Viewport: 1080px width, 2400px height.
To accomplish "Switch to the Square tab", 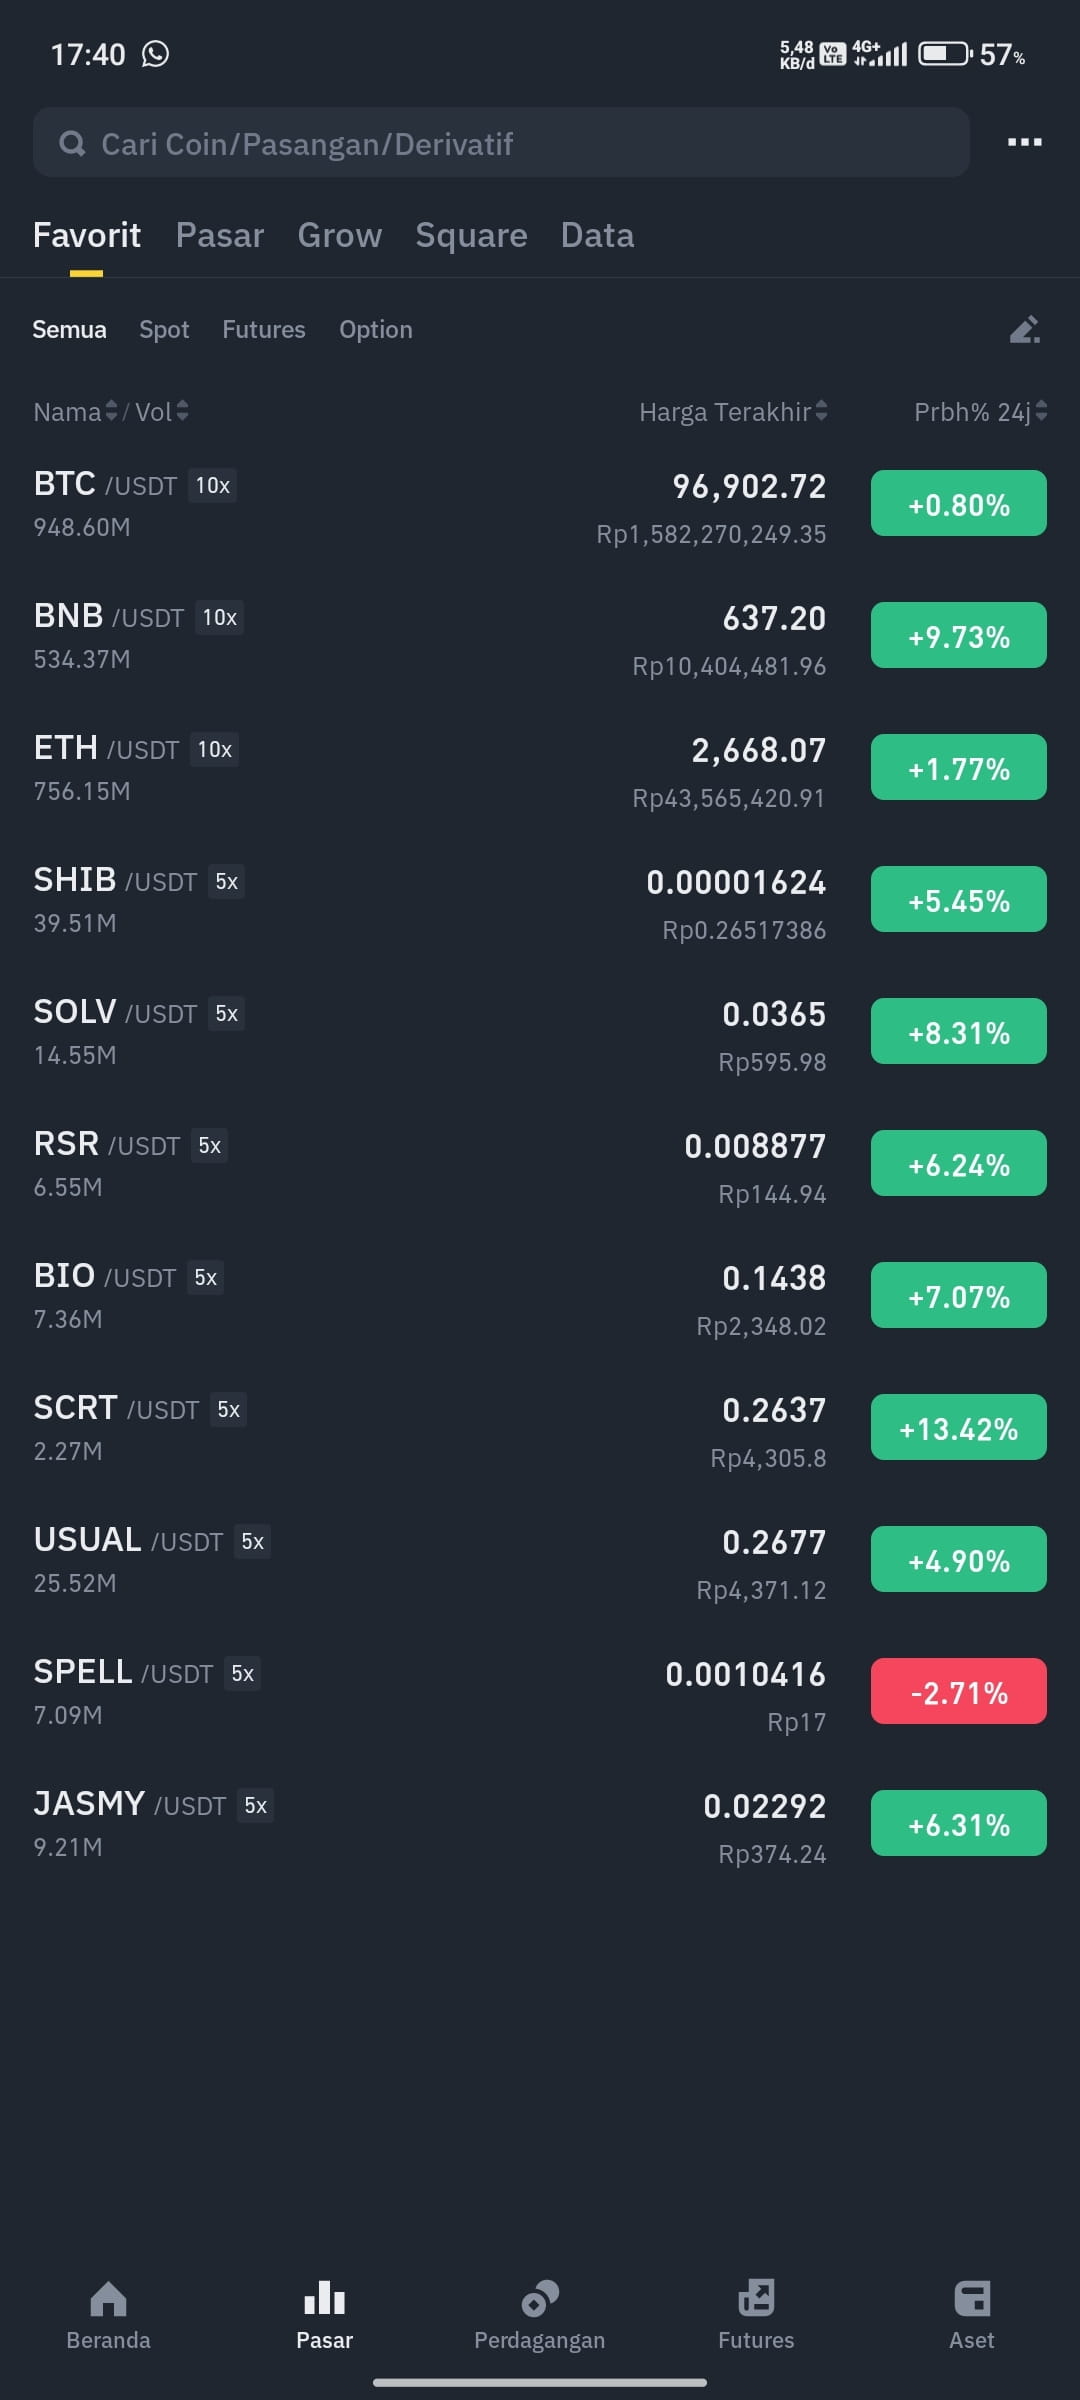I will [471, 235].
